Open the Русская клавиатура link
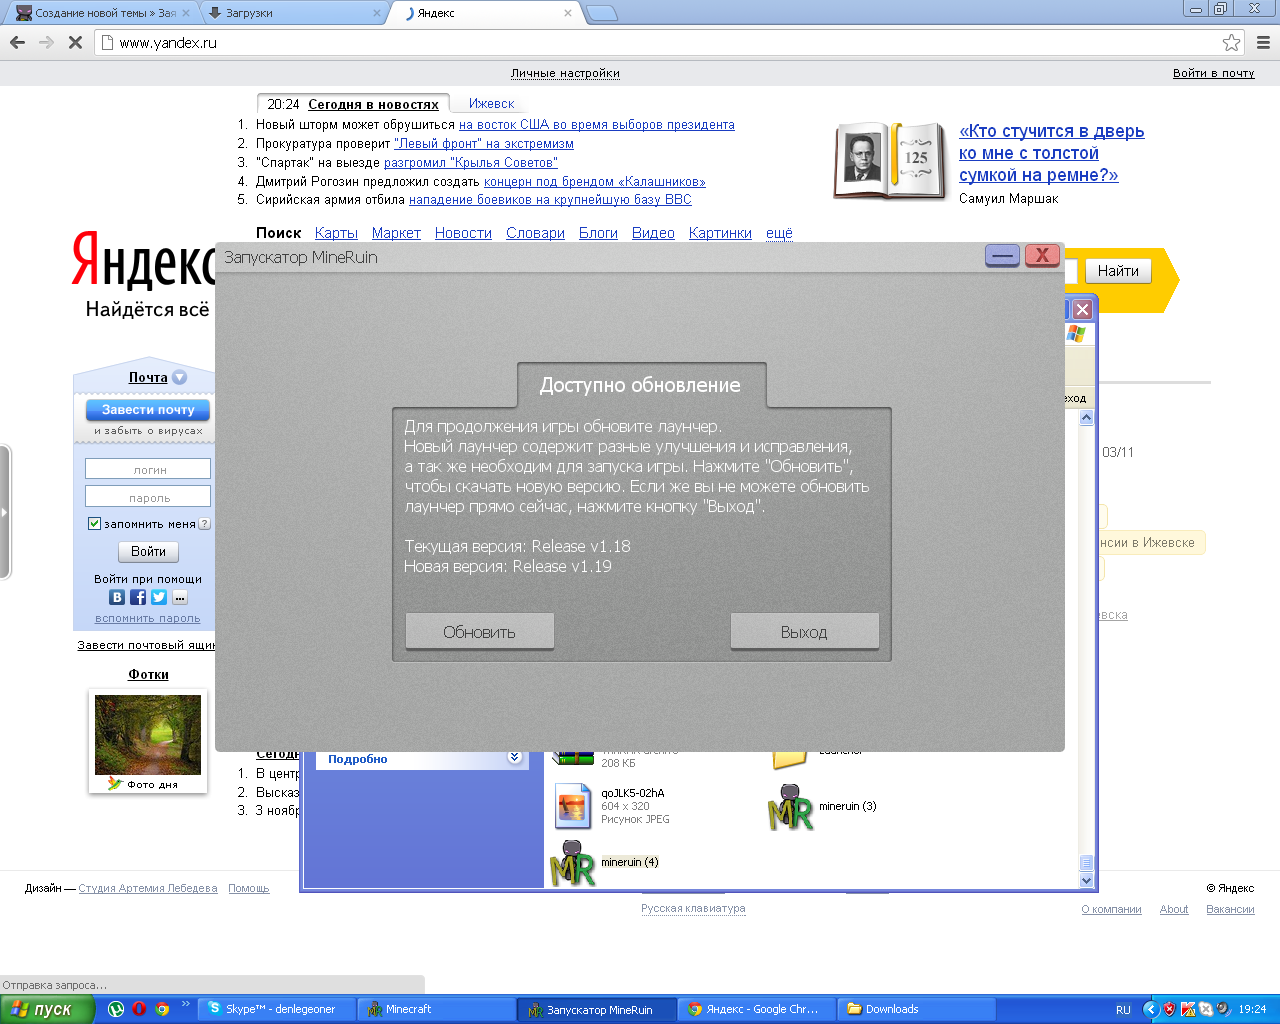This screenshot has height=1024, width=1280. pos(693,909)
